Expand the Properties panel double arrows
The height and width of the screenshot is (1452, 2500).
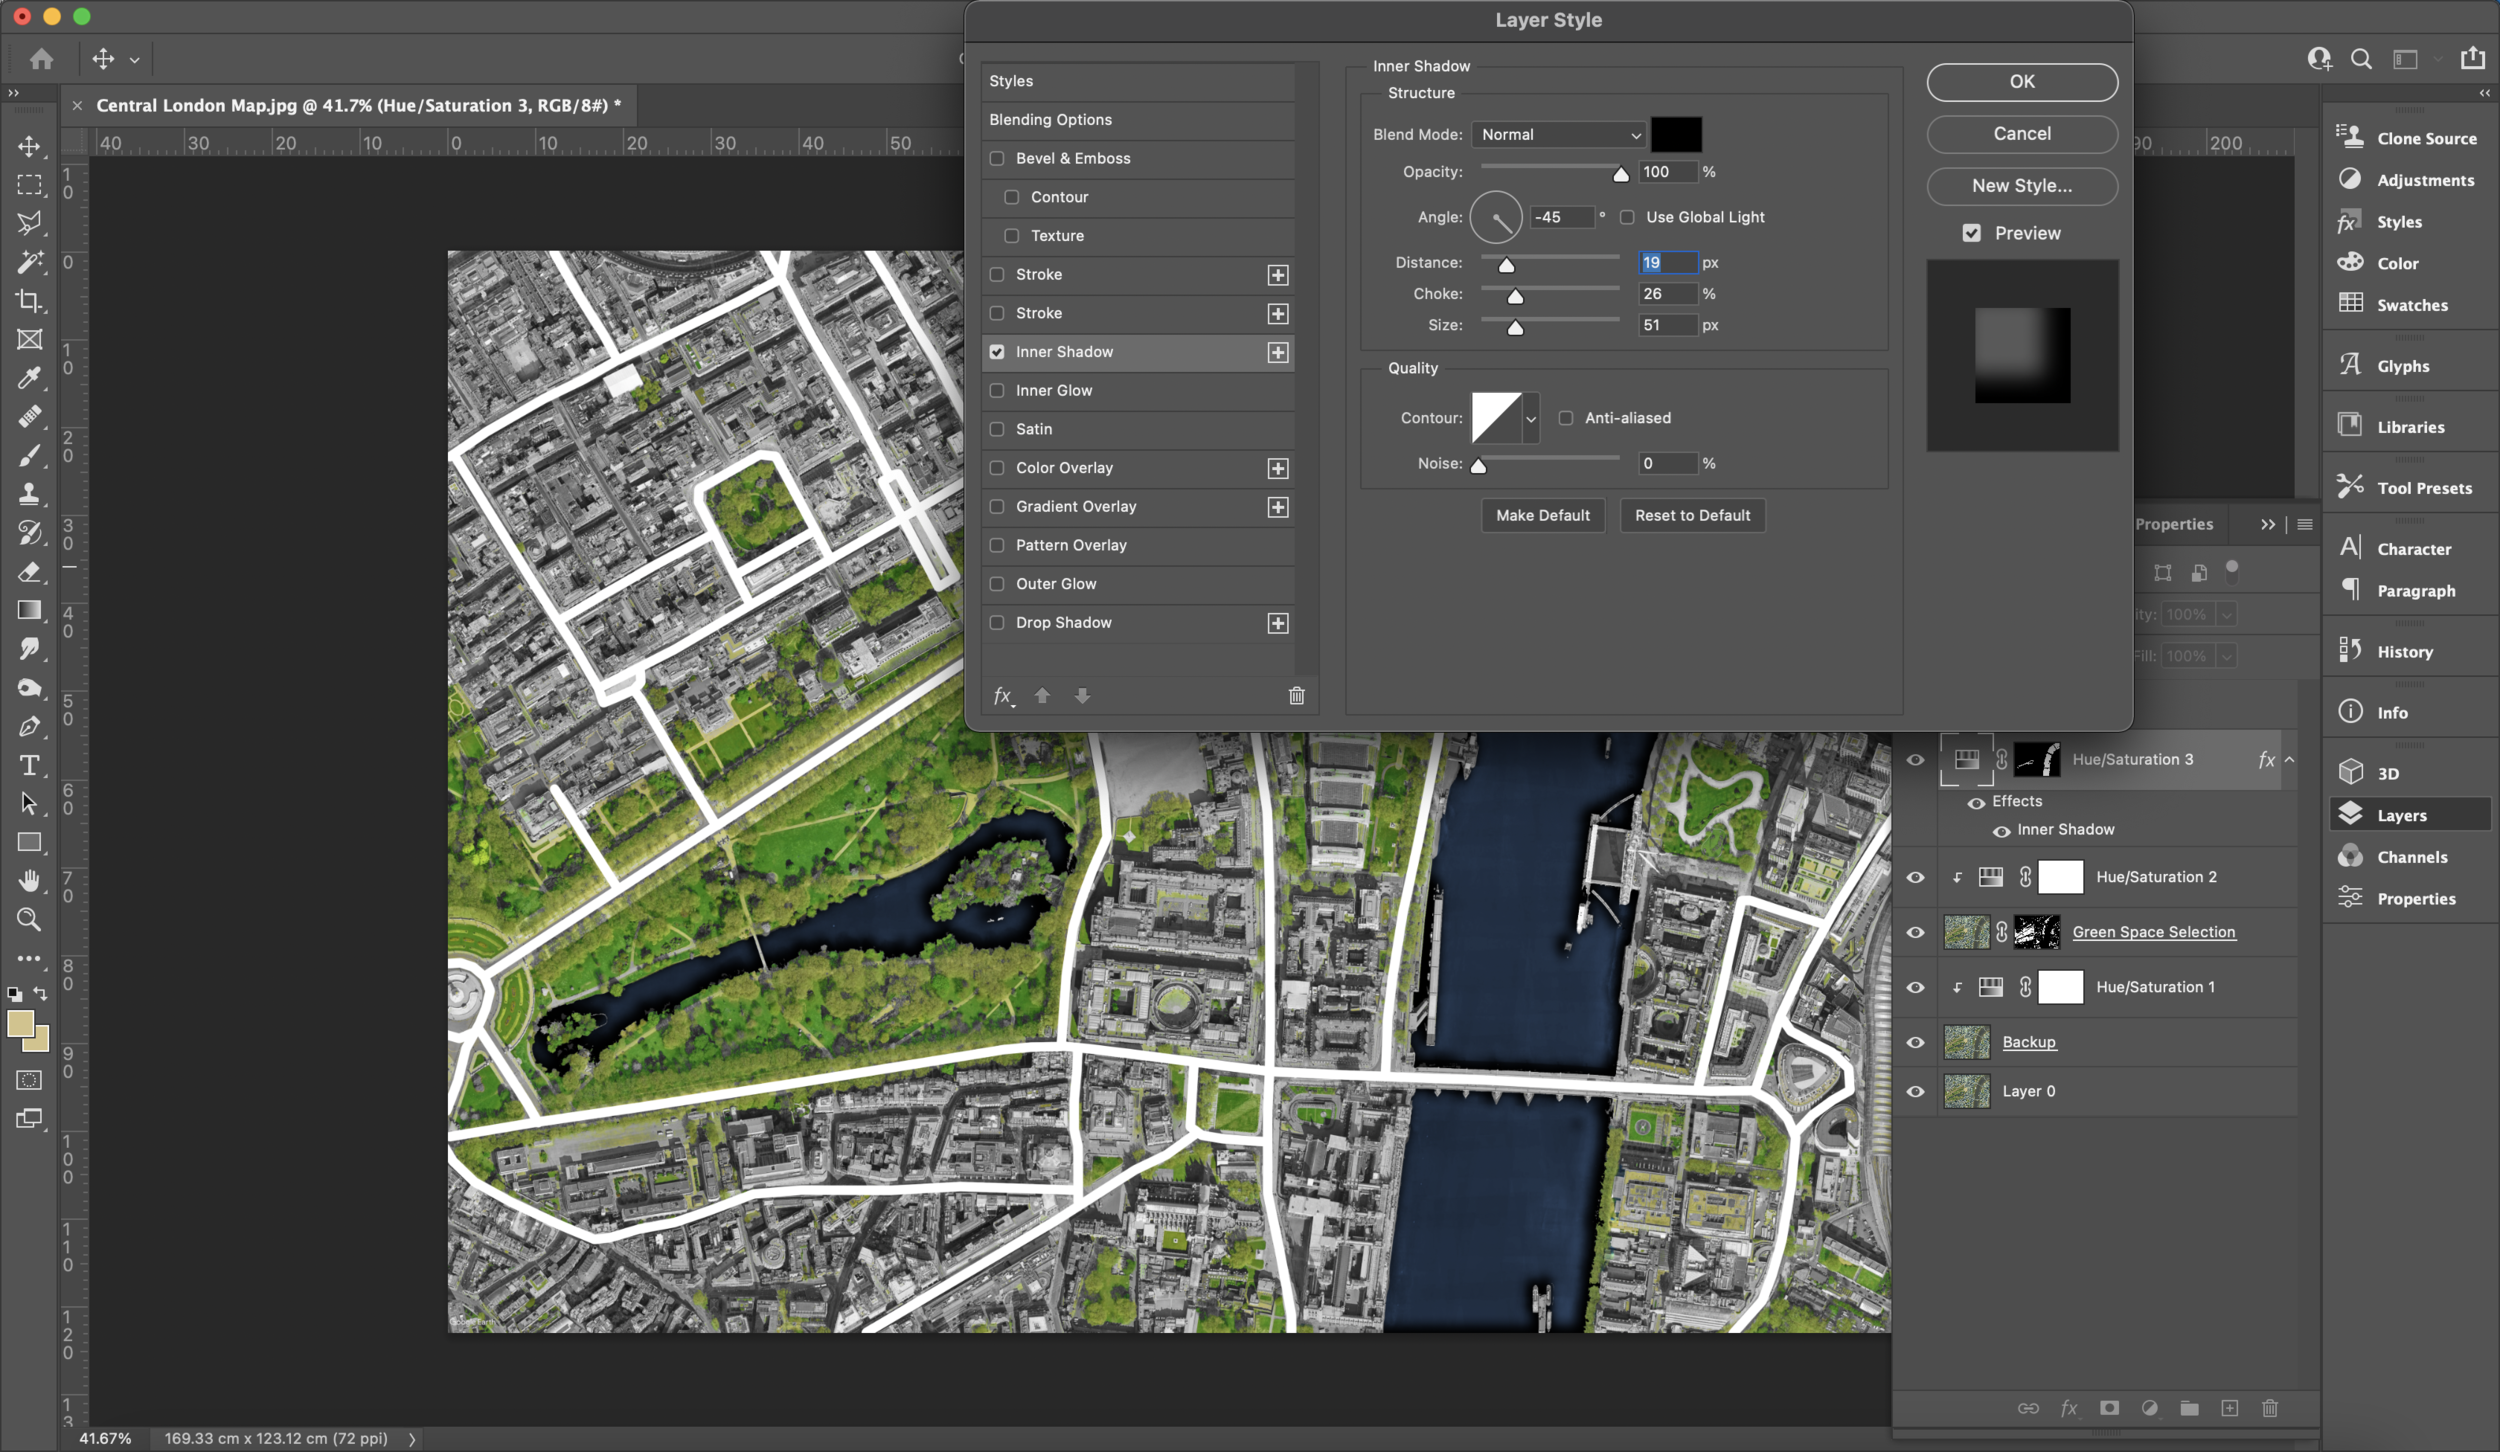pyautogui.click(x=2267, y=524)
